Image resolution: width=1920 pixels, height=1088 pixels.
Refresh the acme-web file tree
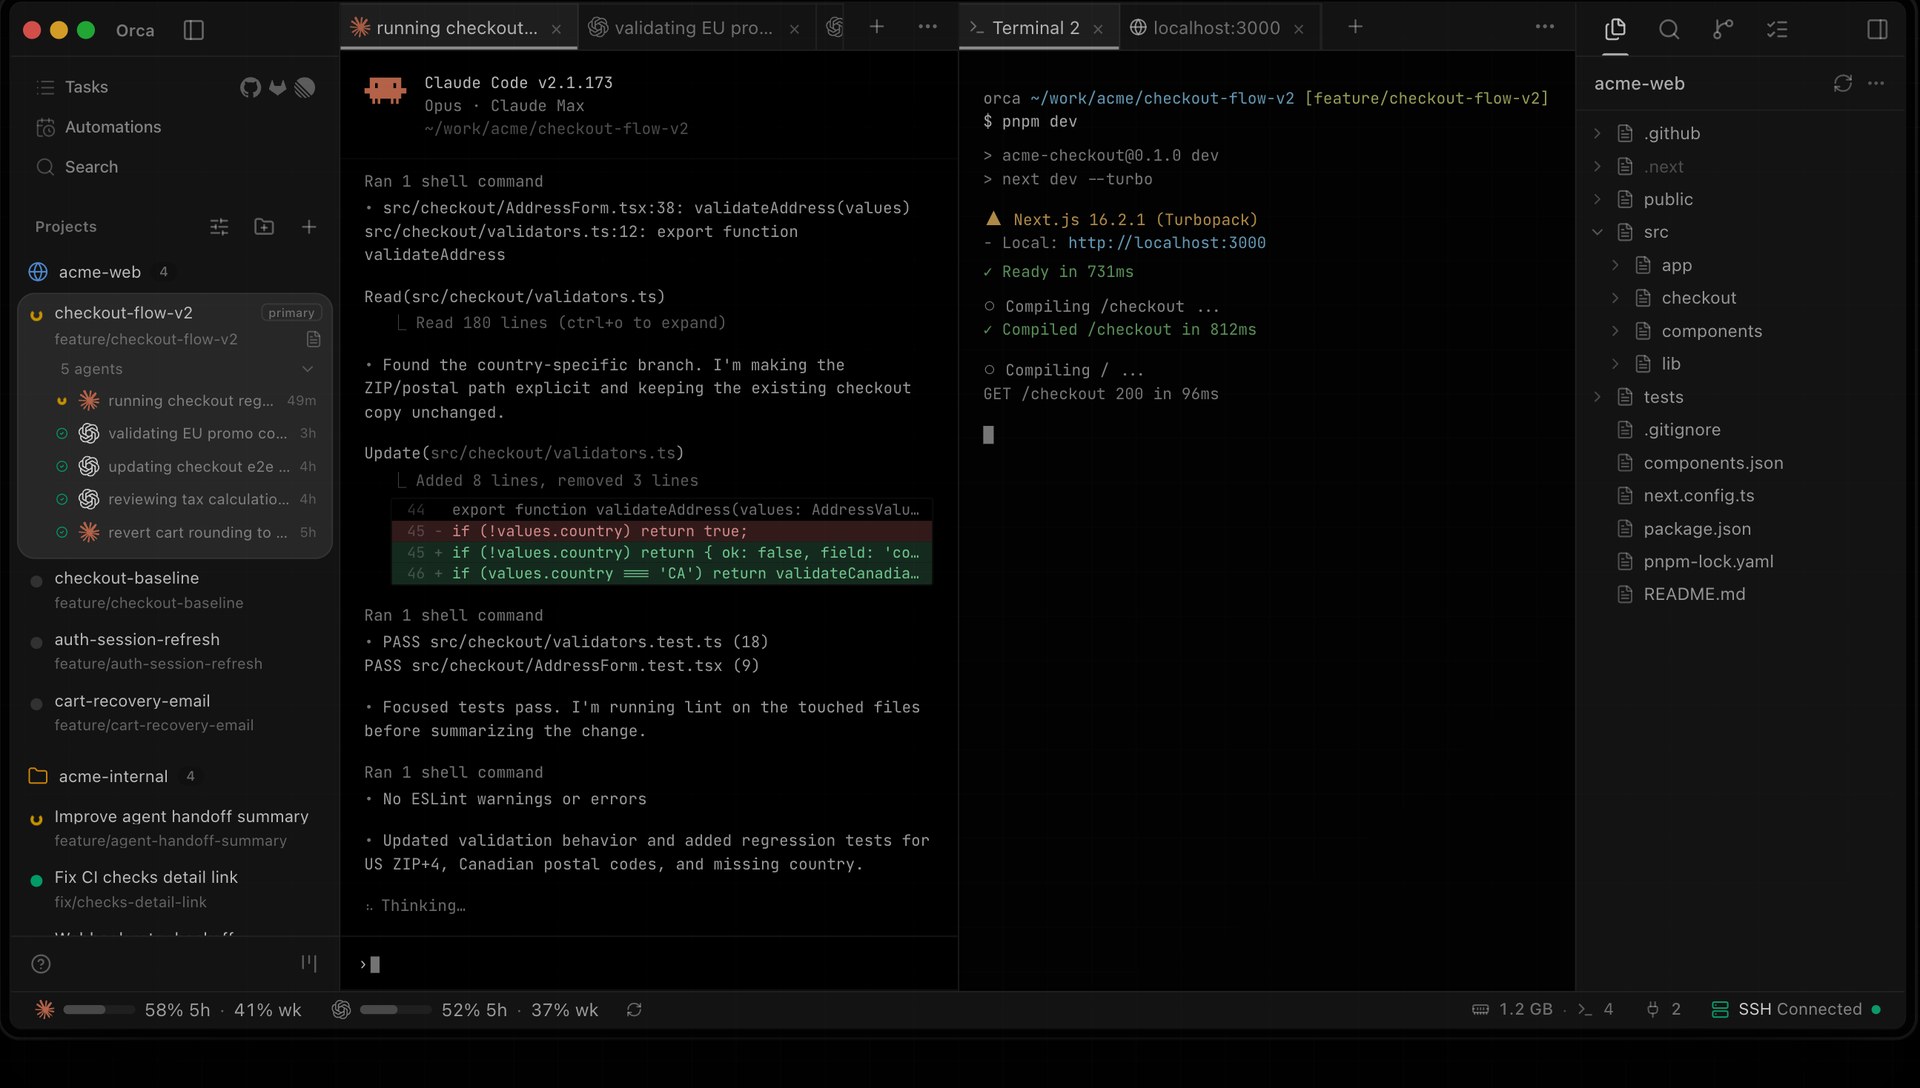click(1843, 83)
